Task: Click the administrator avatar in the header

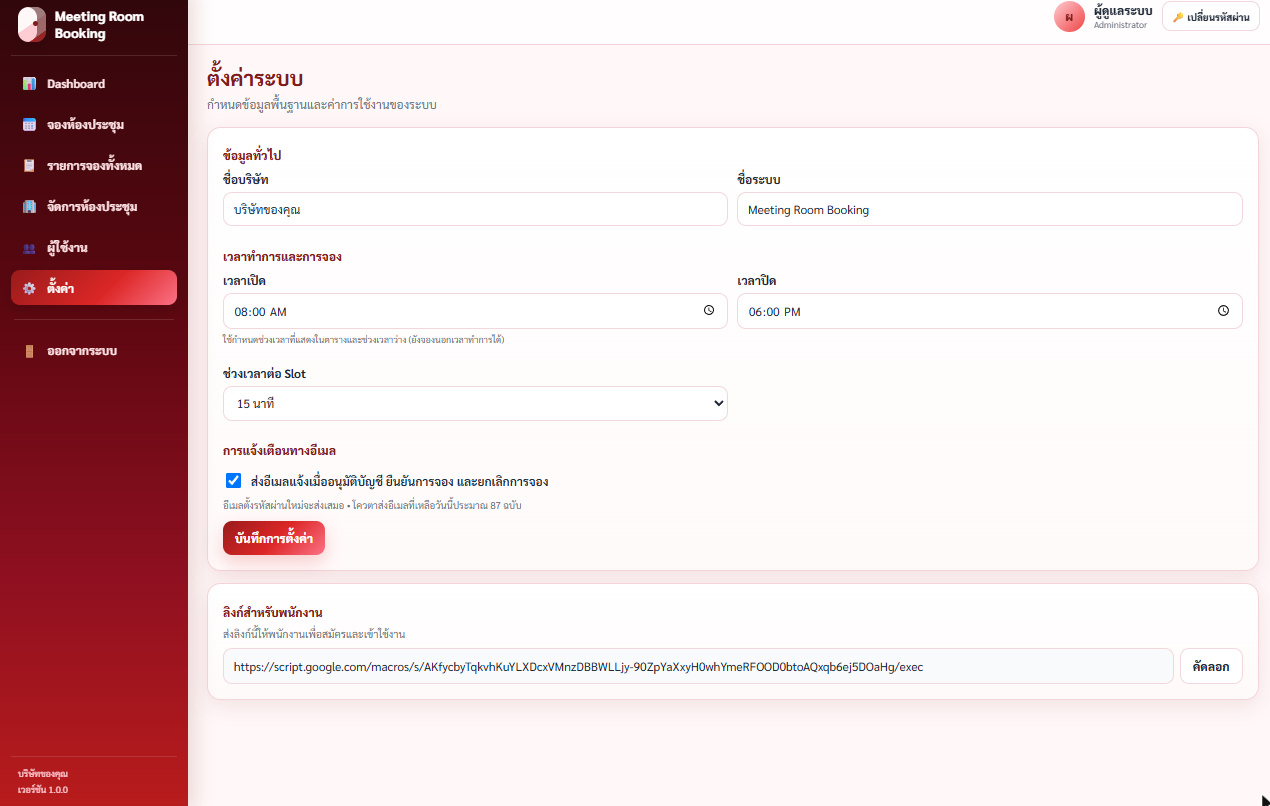Action: pos(1069,17)
